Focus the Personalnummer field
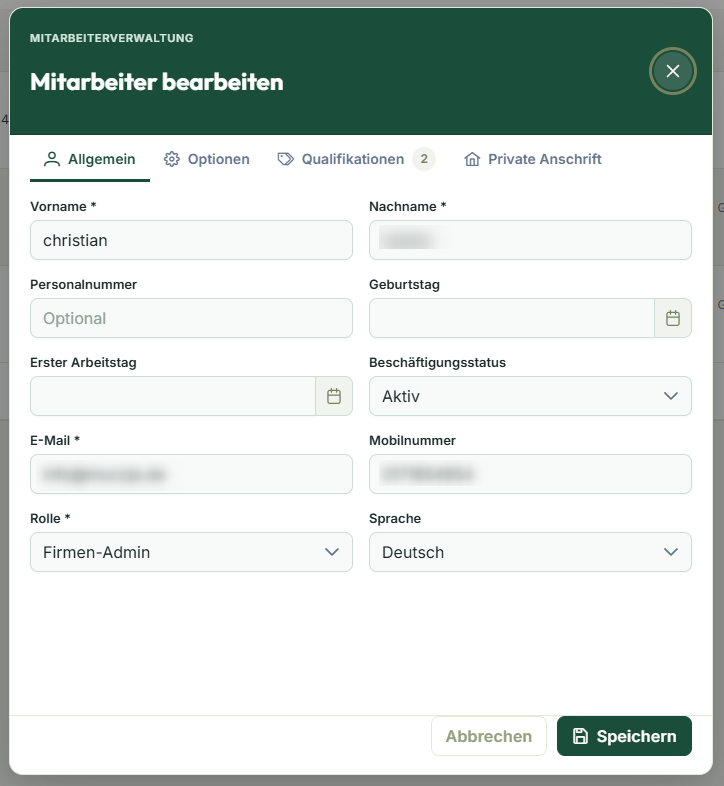Screen dimensions: 724x786 click(x=191, y=318)
